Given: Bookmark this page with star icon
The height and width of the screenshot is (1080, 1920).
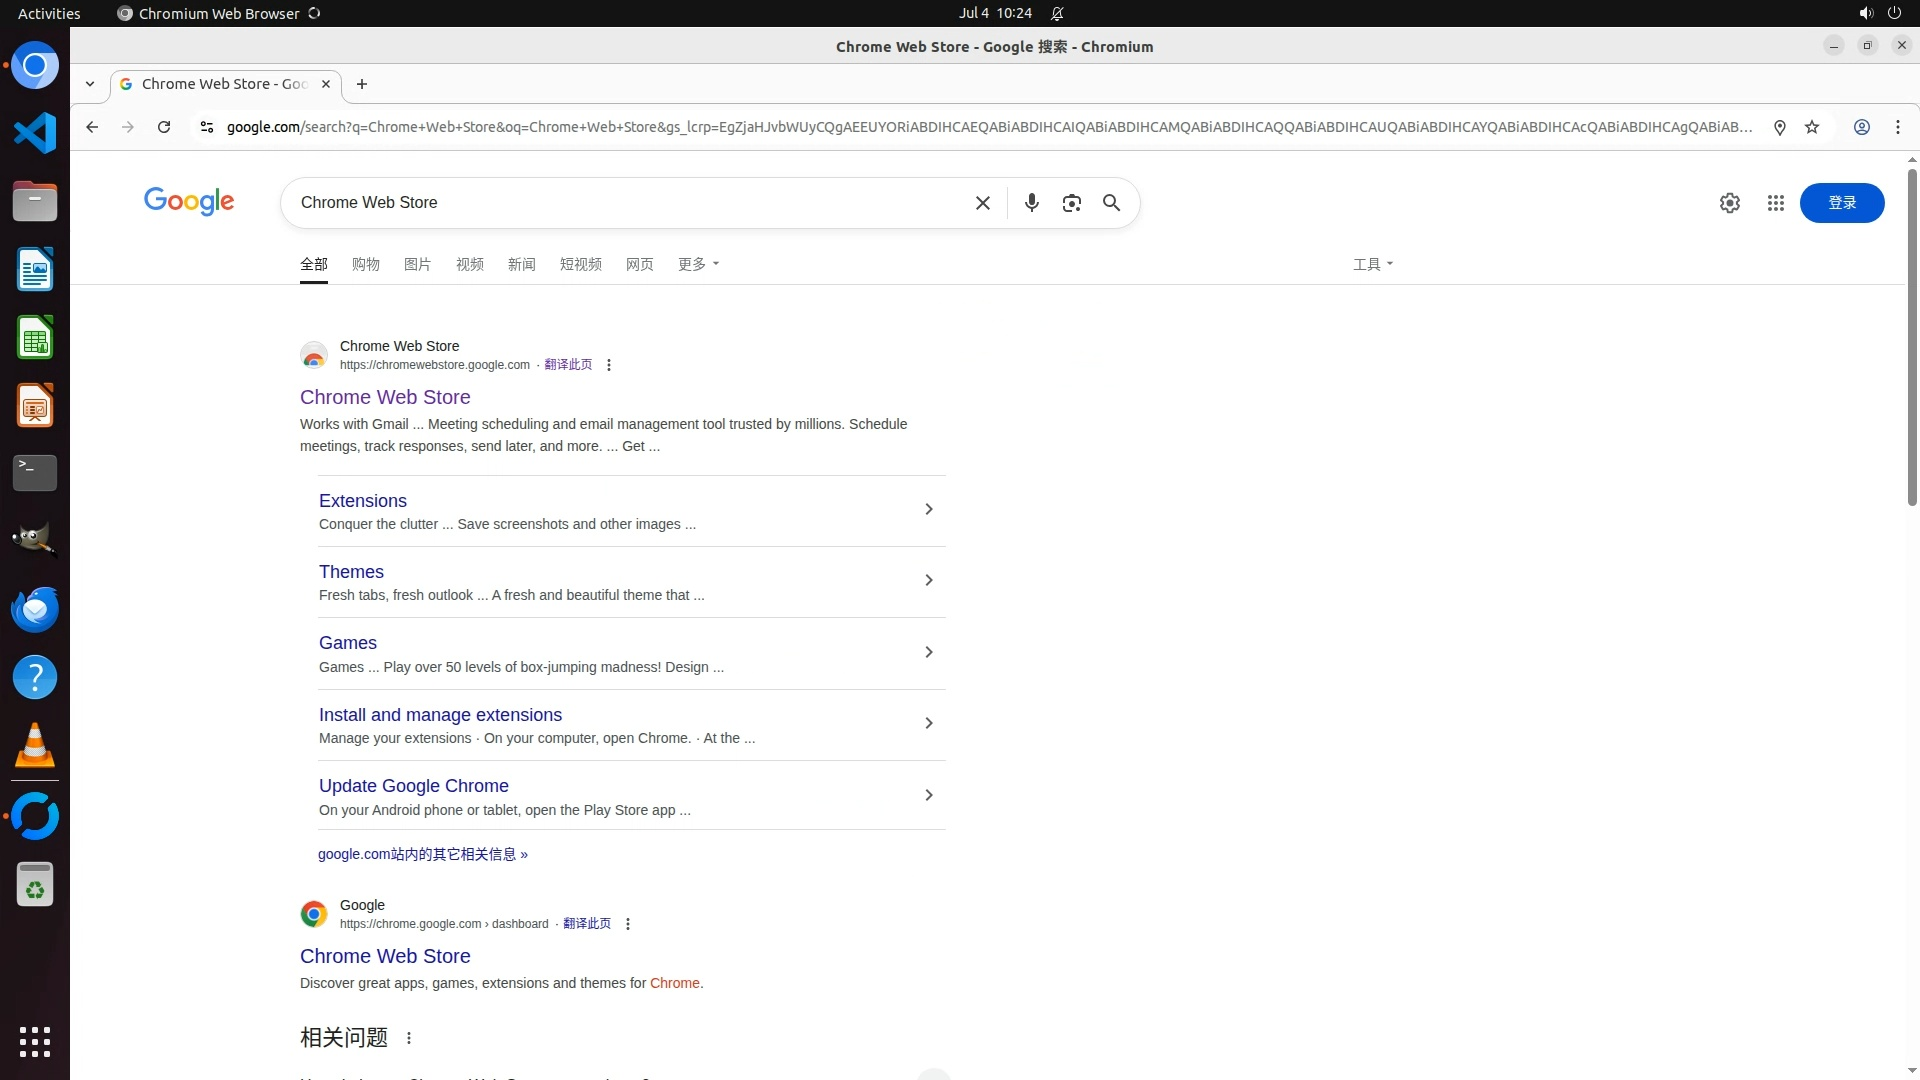Looking at the screenshot, I should point(1811,127).
